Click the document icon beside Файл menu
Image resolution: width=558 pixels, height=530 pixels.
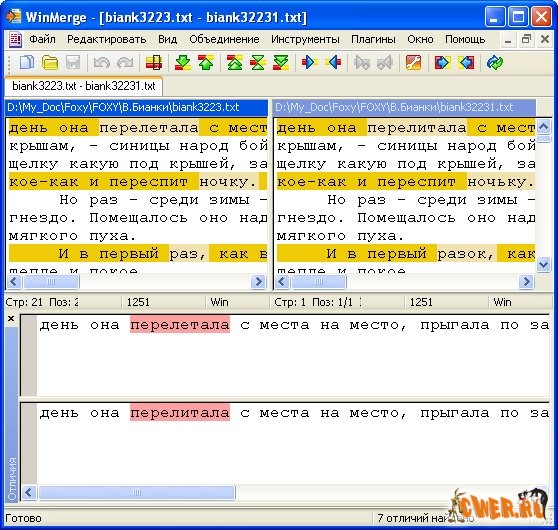[15, 39]
